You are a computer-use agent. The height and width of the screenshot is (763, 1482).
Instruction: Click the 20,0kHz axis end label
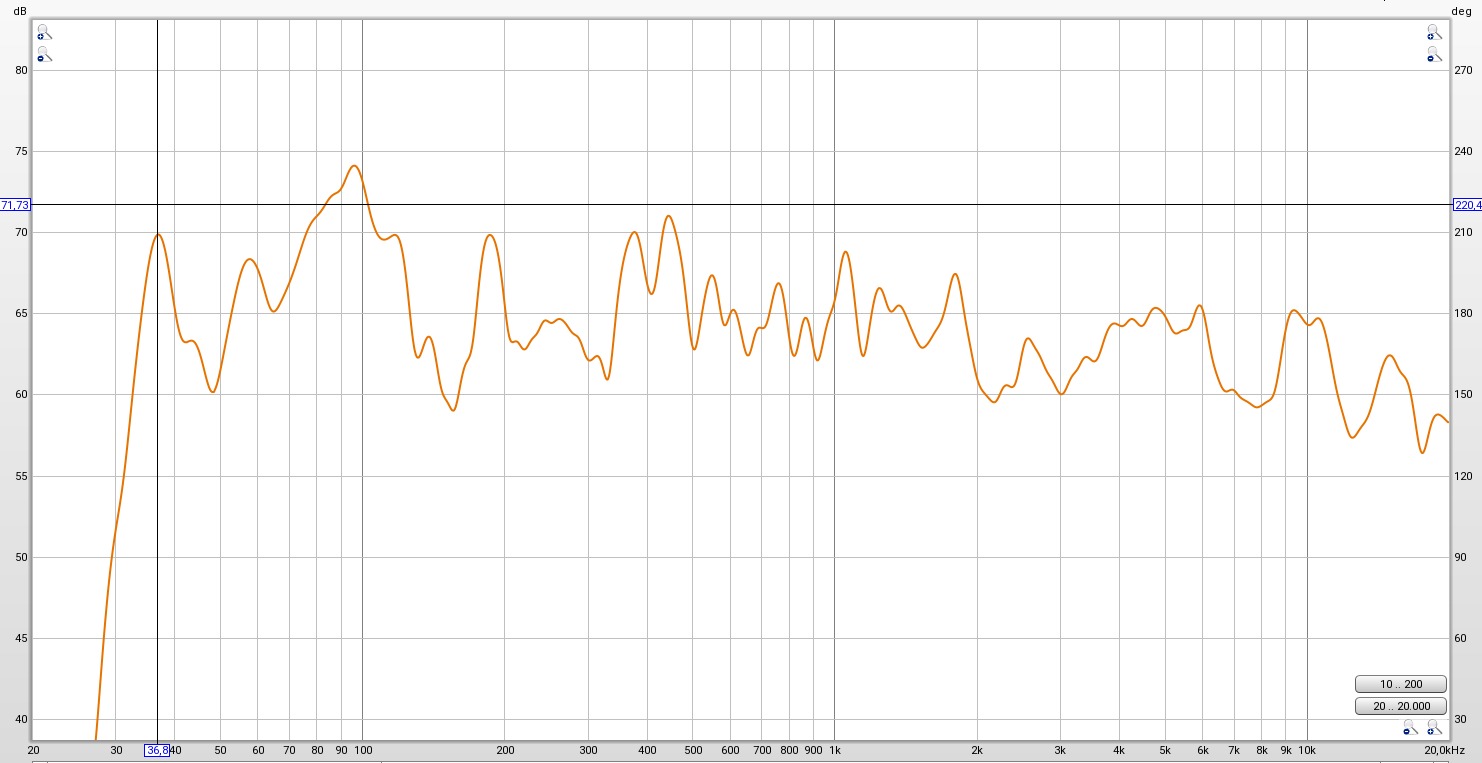[x=1445, y=750]
